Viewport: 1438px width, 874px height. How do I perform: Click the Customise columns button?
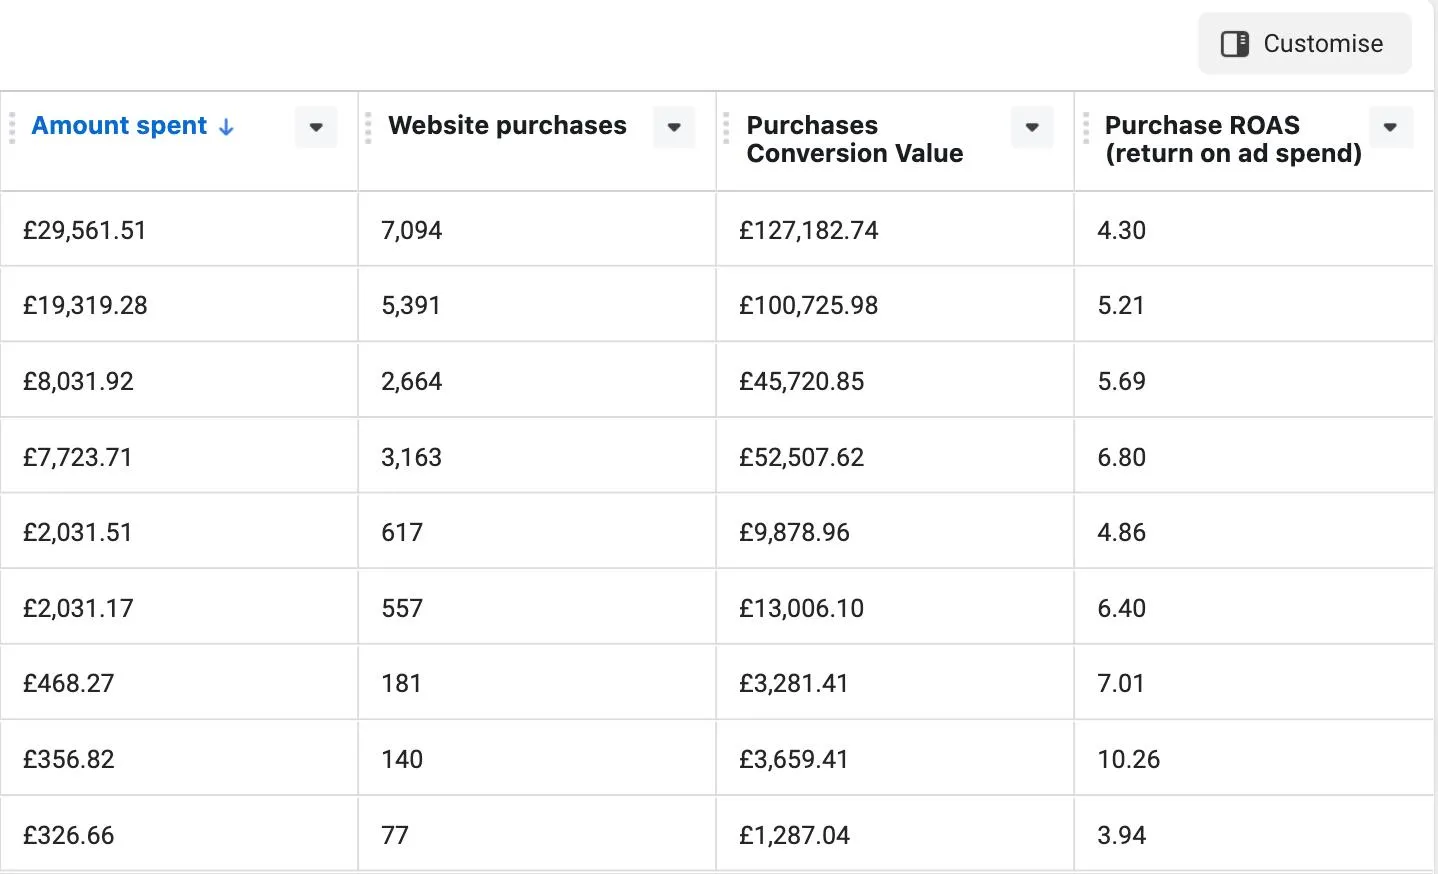(x=1304, y=44)
